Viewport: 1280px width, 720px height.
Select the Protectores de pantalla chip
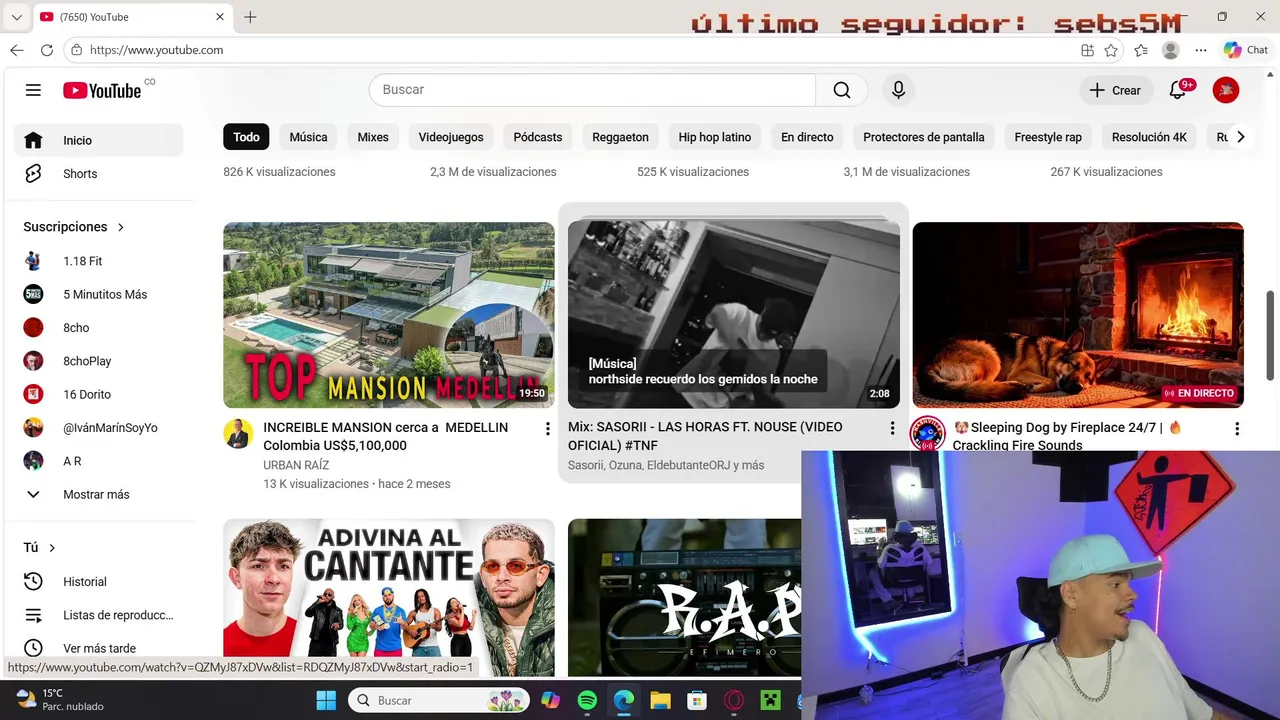click(x=924, y=137)
